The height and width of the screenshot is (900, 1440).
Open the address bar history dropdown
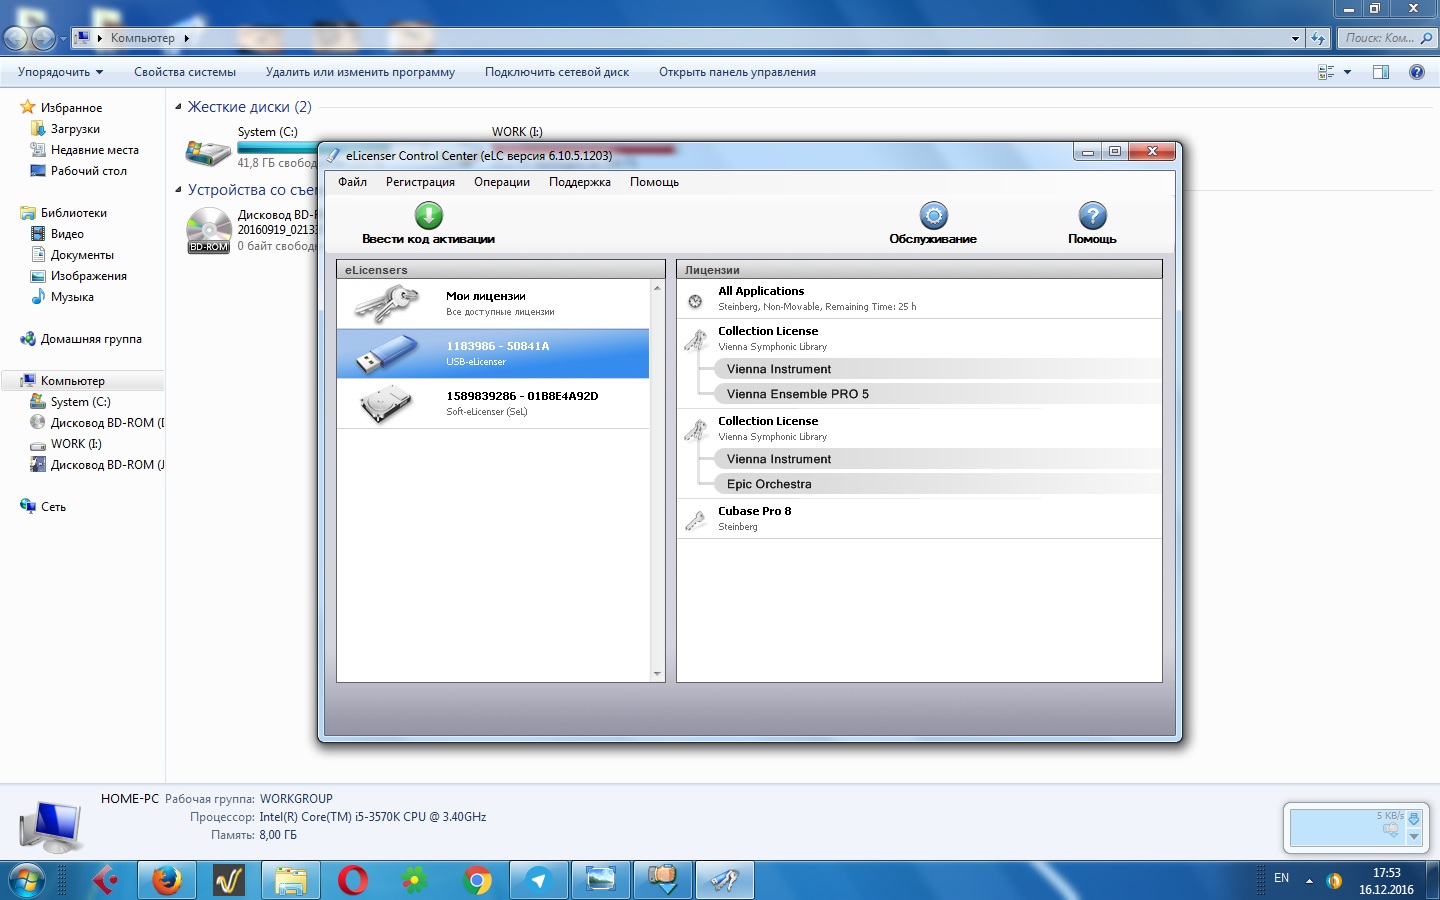point(1295,38)
